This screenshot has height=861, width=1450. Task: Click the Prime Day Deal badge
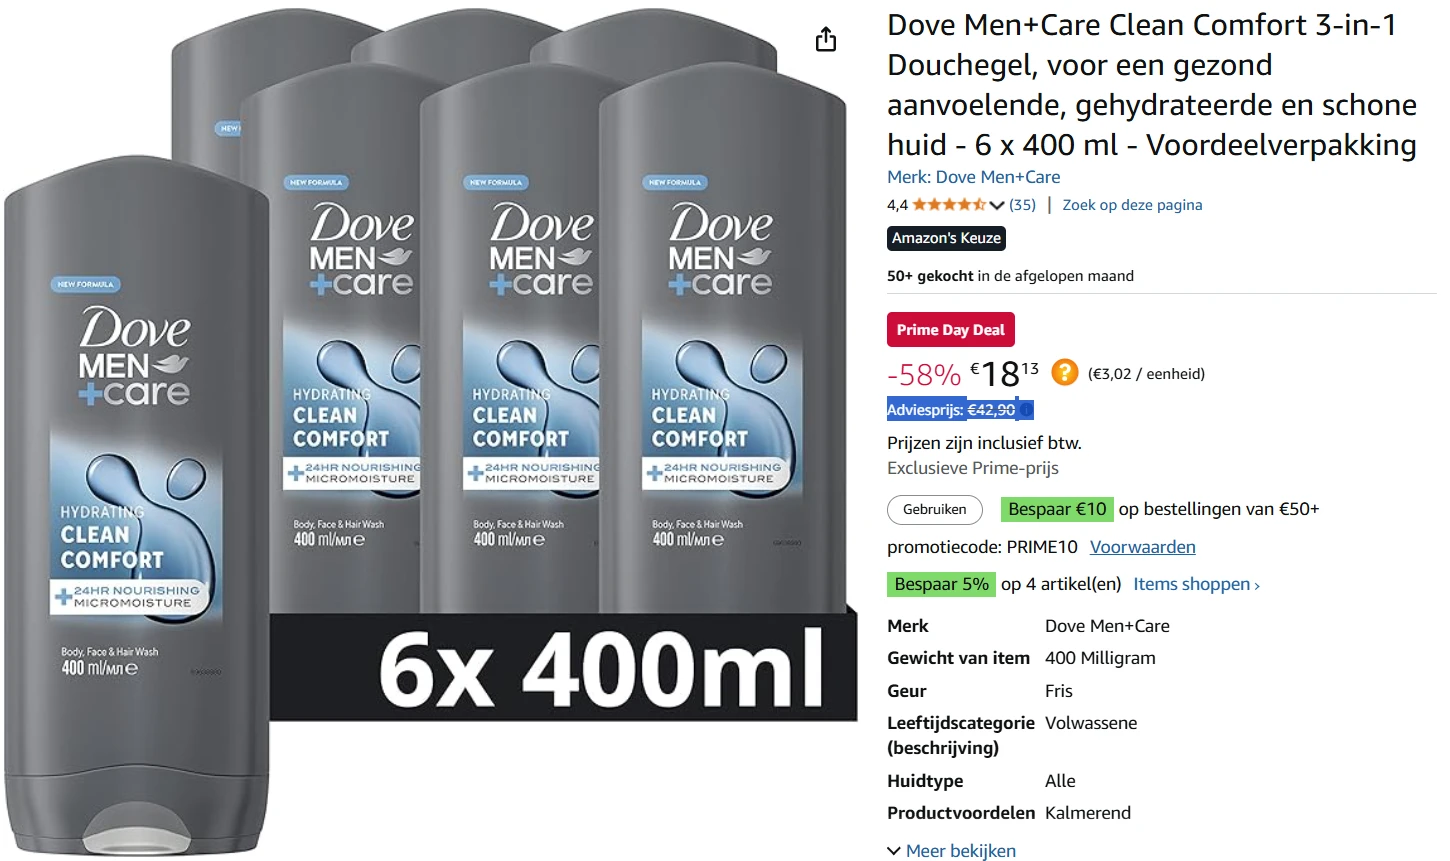tap(950, 330)
